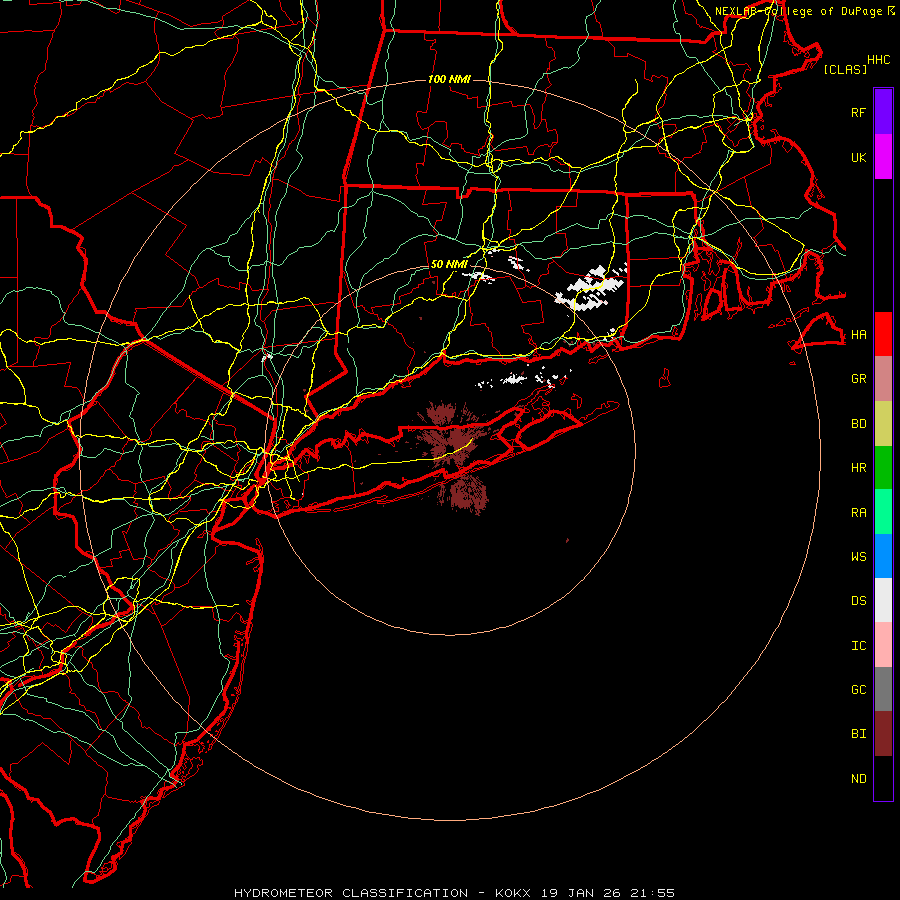The image size is (900, 900).
Task: Select the IC light pink legend swatch
Action: pos(883,645)
